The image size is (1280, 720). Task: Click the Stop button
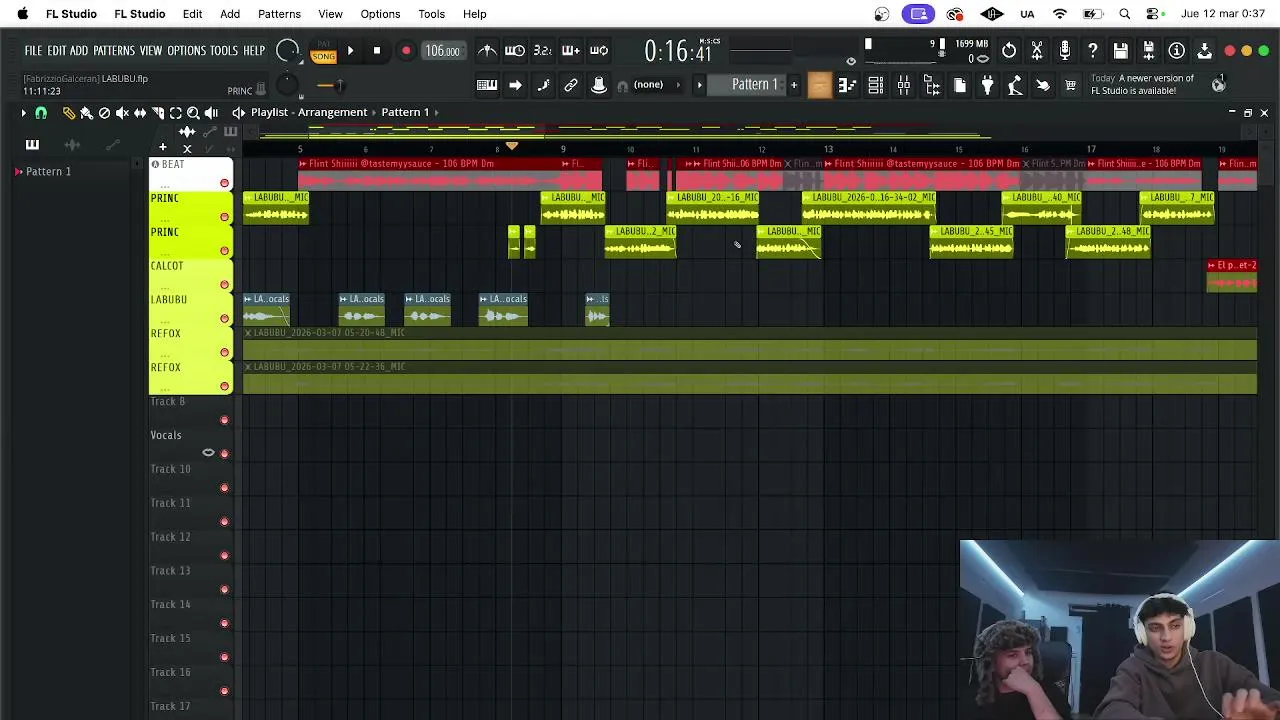[x=377, y=51]
